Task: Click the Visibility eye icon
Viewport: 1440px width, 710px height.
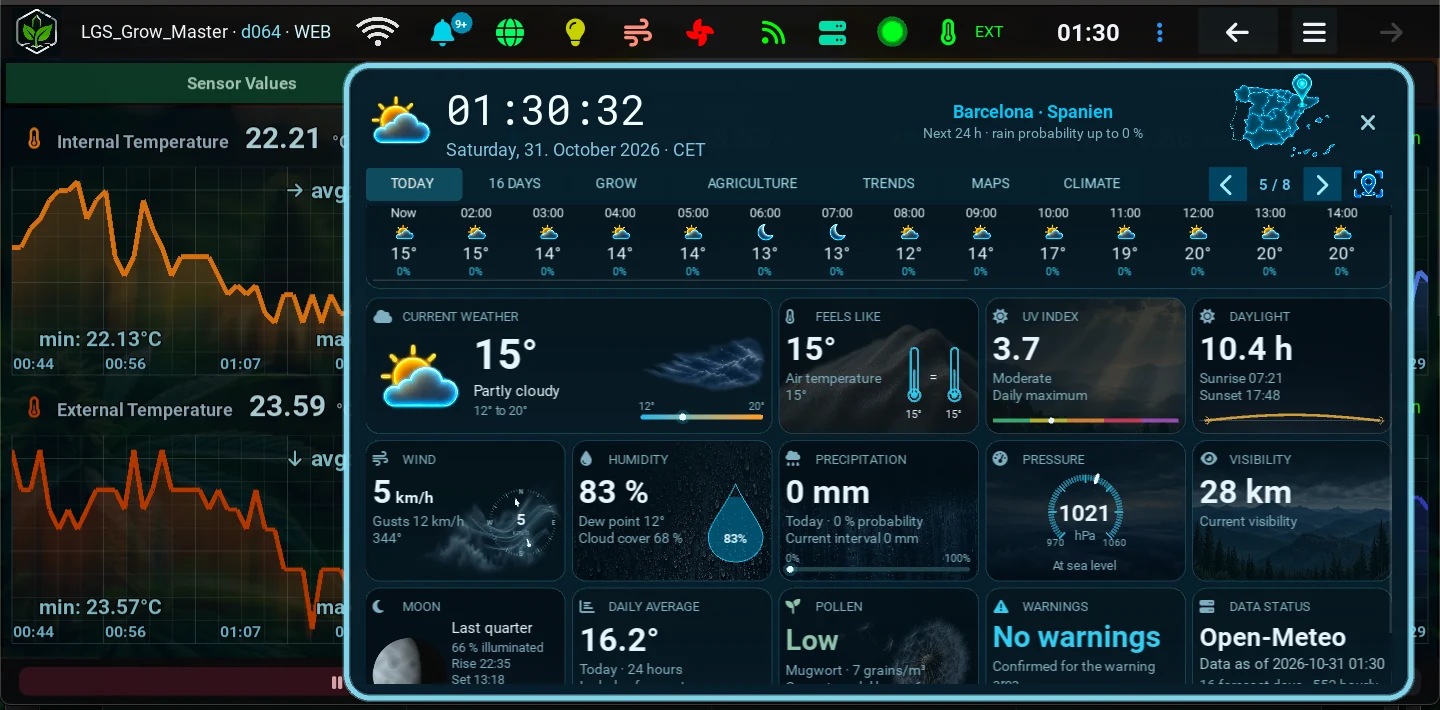Action: (x=1208, y=460)
